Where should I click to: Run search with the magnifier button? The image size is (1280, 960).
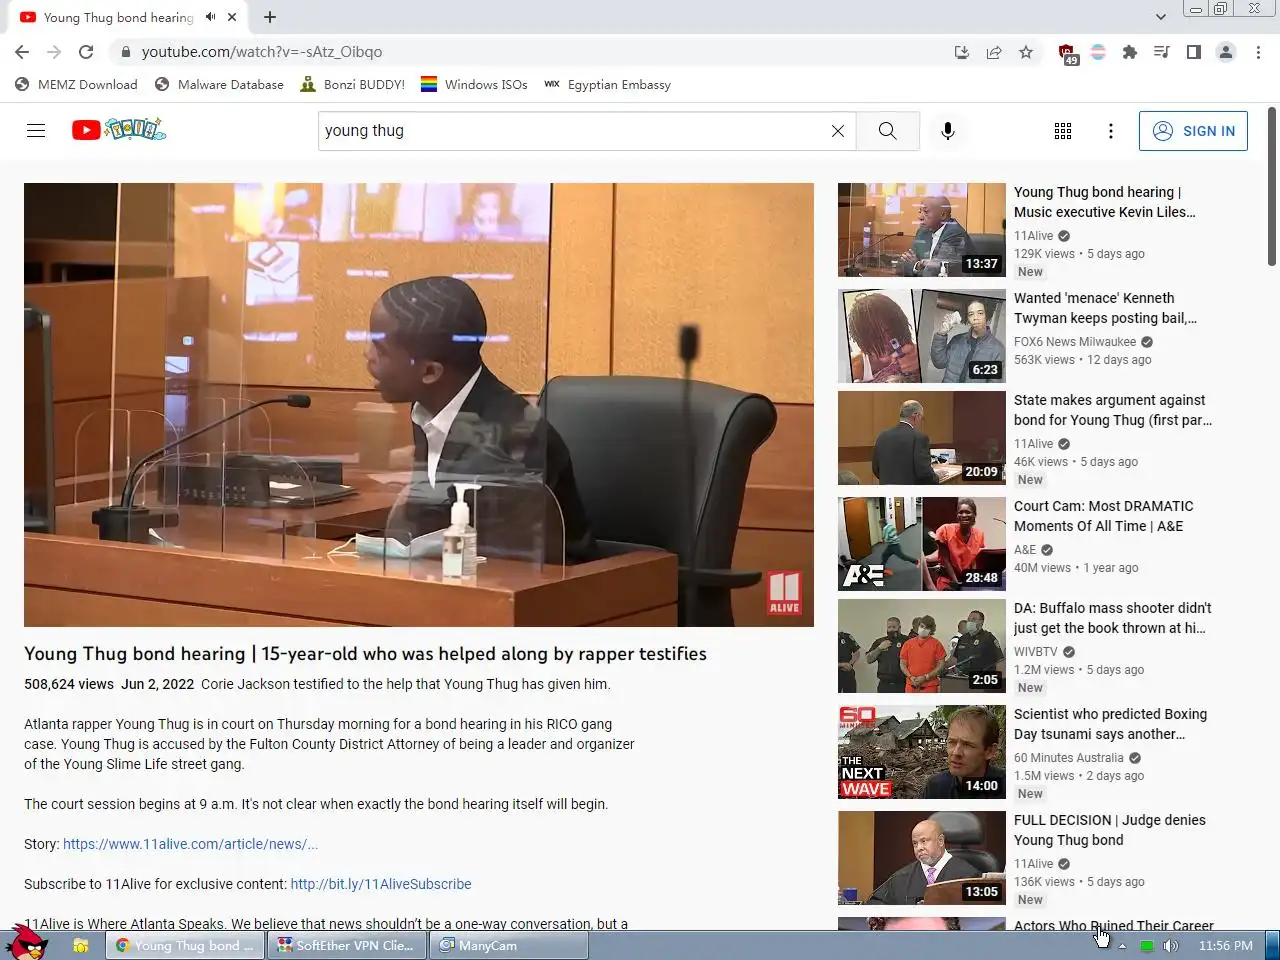[887, 131]
